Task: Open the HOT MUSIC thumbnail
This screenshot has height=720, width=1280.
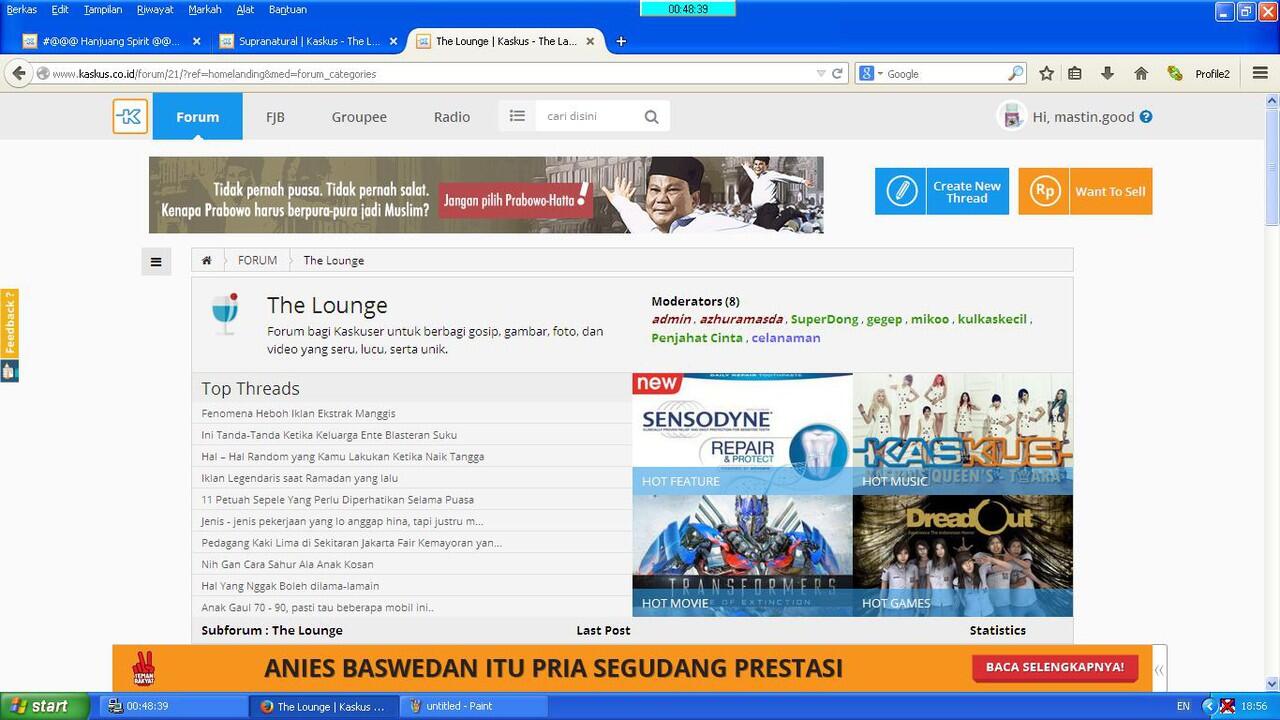Action: [963, 434]
